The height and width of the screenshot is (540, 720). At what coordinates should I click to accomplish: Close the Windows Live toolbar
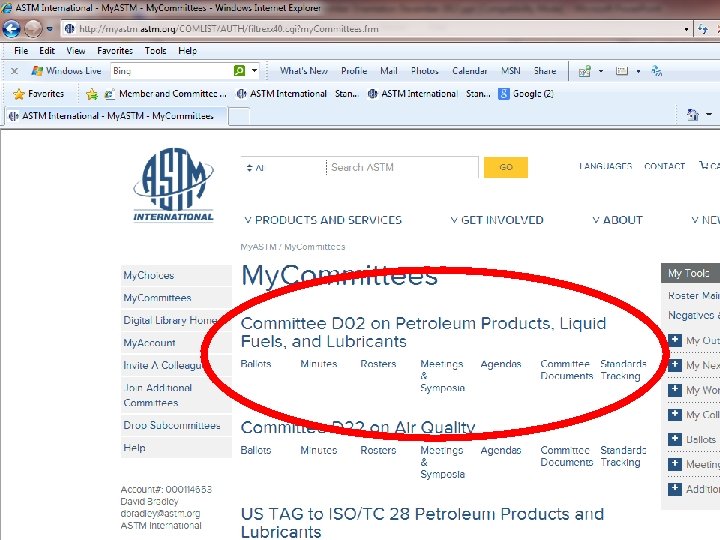[x=15, y=71]
